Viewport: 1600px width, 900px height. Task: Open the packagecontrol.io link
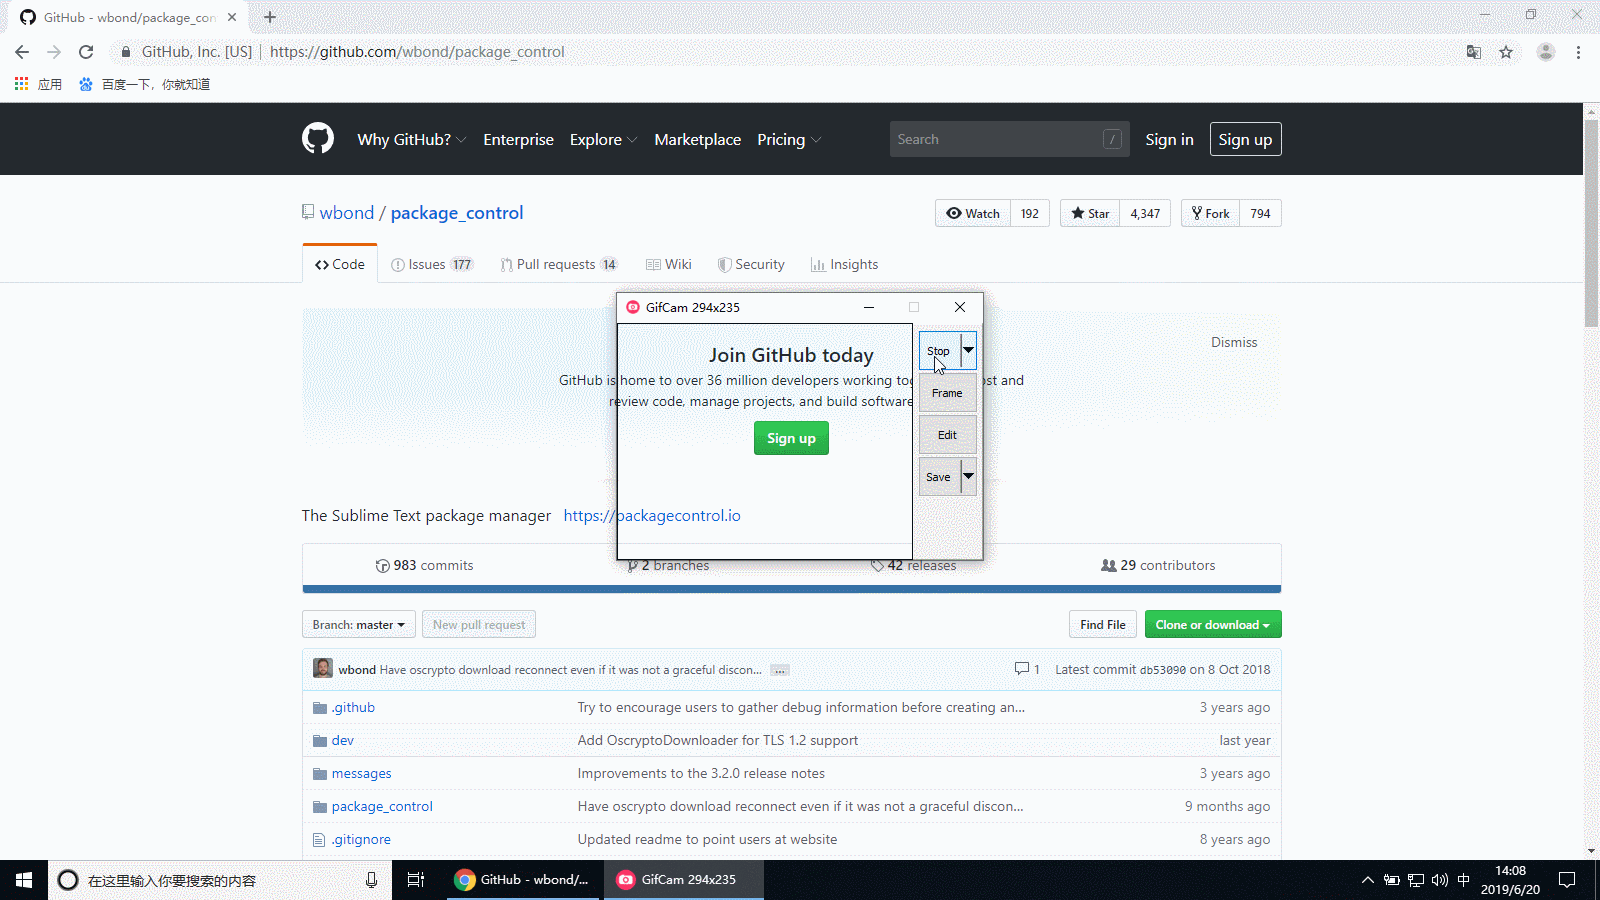click(652, 515)
